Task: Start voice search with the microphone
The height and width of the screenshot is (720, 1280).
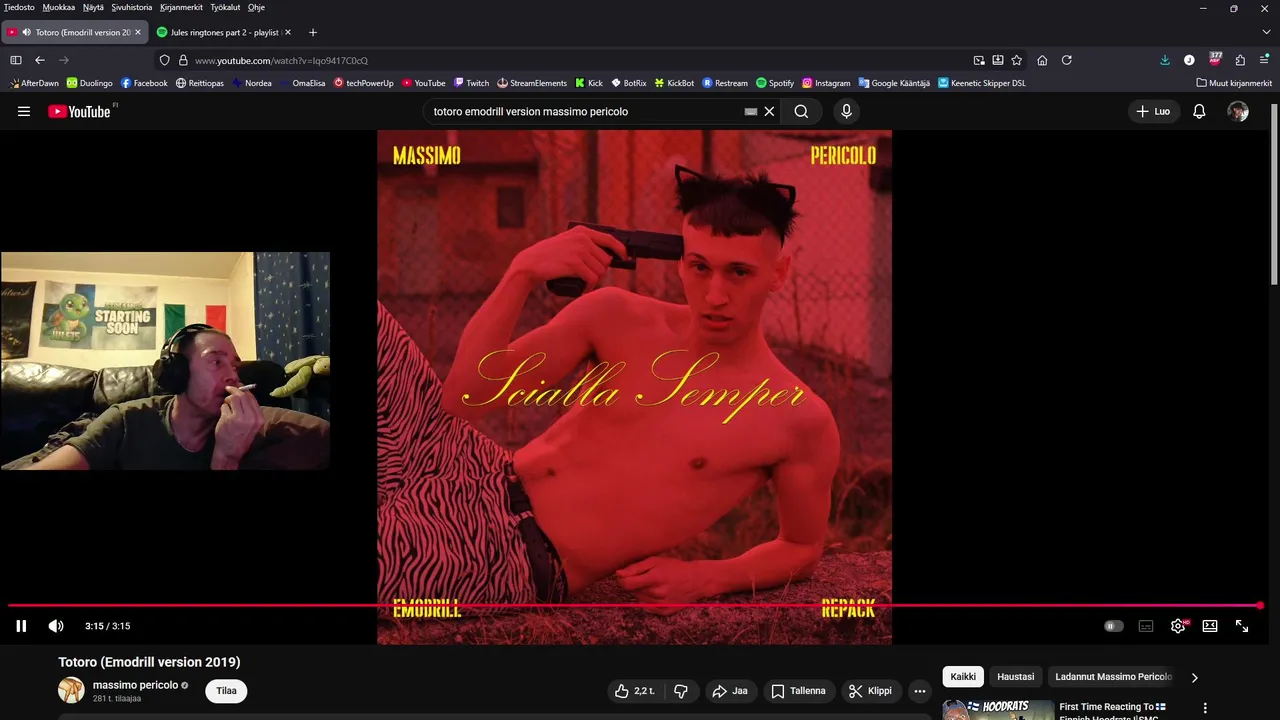Action: pos(846,111)
